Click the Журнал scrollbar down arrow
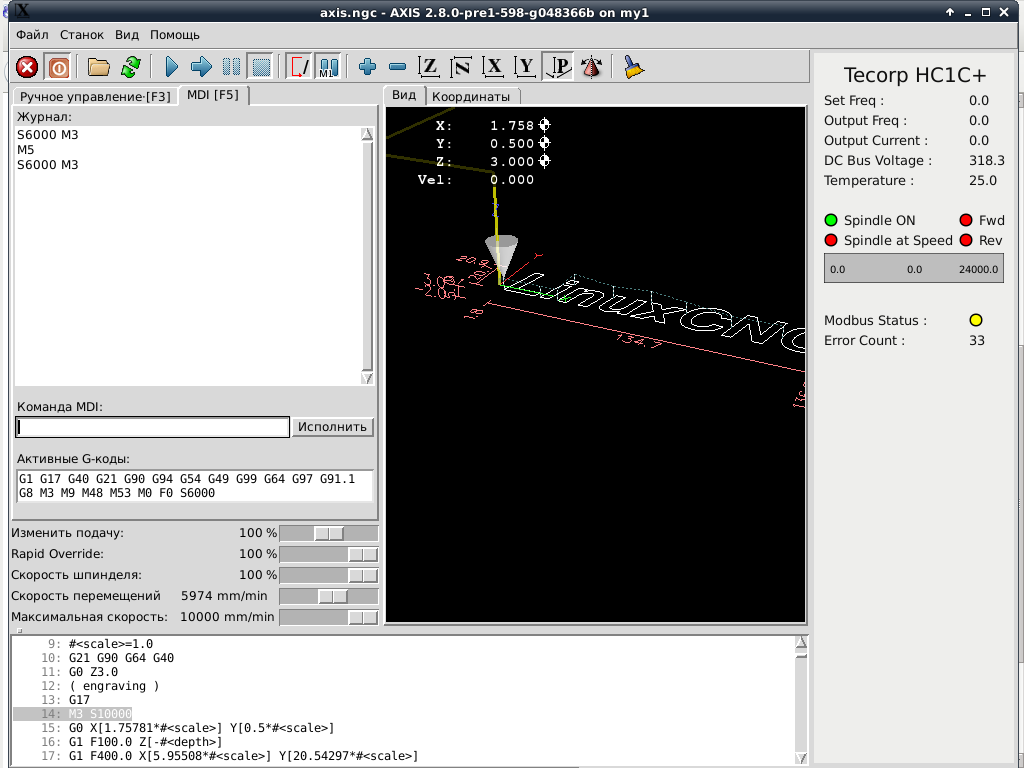The width and height of the screenshot is (1024, 768). click(x=367, y=378)
